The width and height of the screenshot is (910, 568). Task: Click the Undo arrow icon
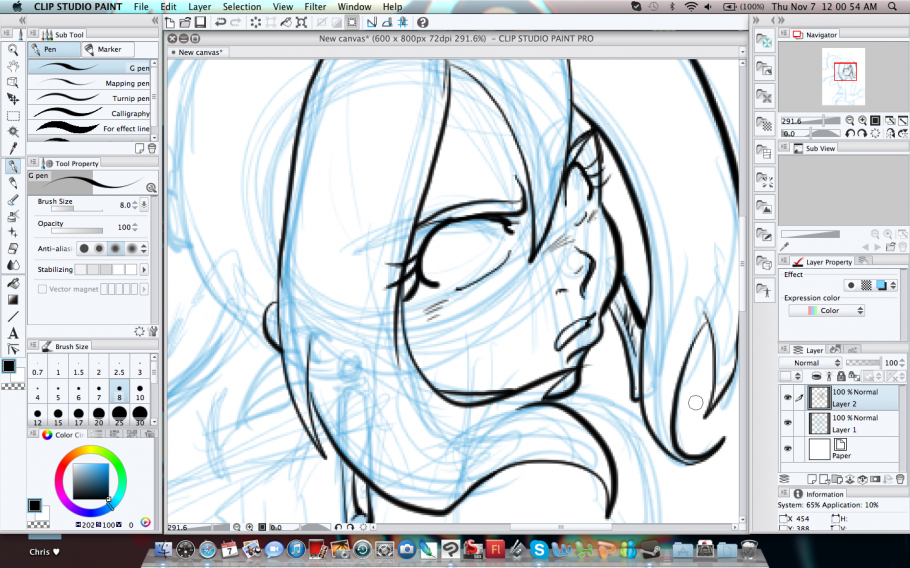221,23
